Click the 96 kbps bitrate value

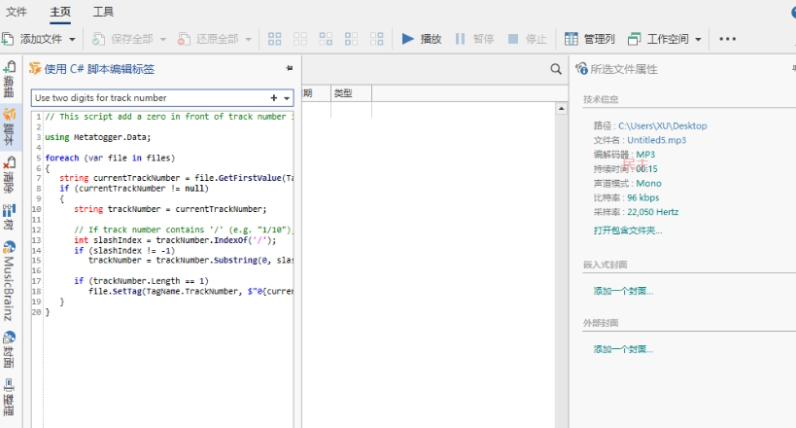pos(643,197)
